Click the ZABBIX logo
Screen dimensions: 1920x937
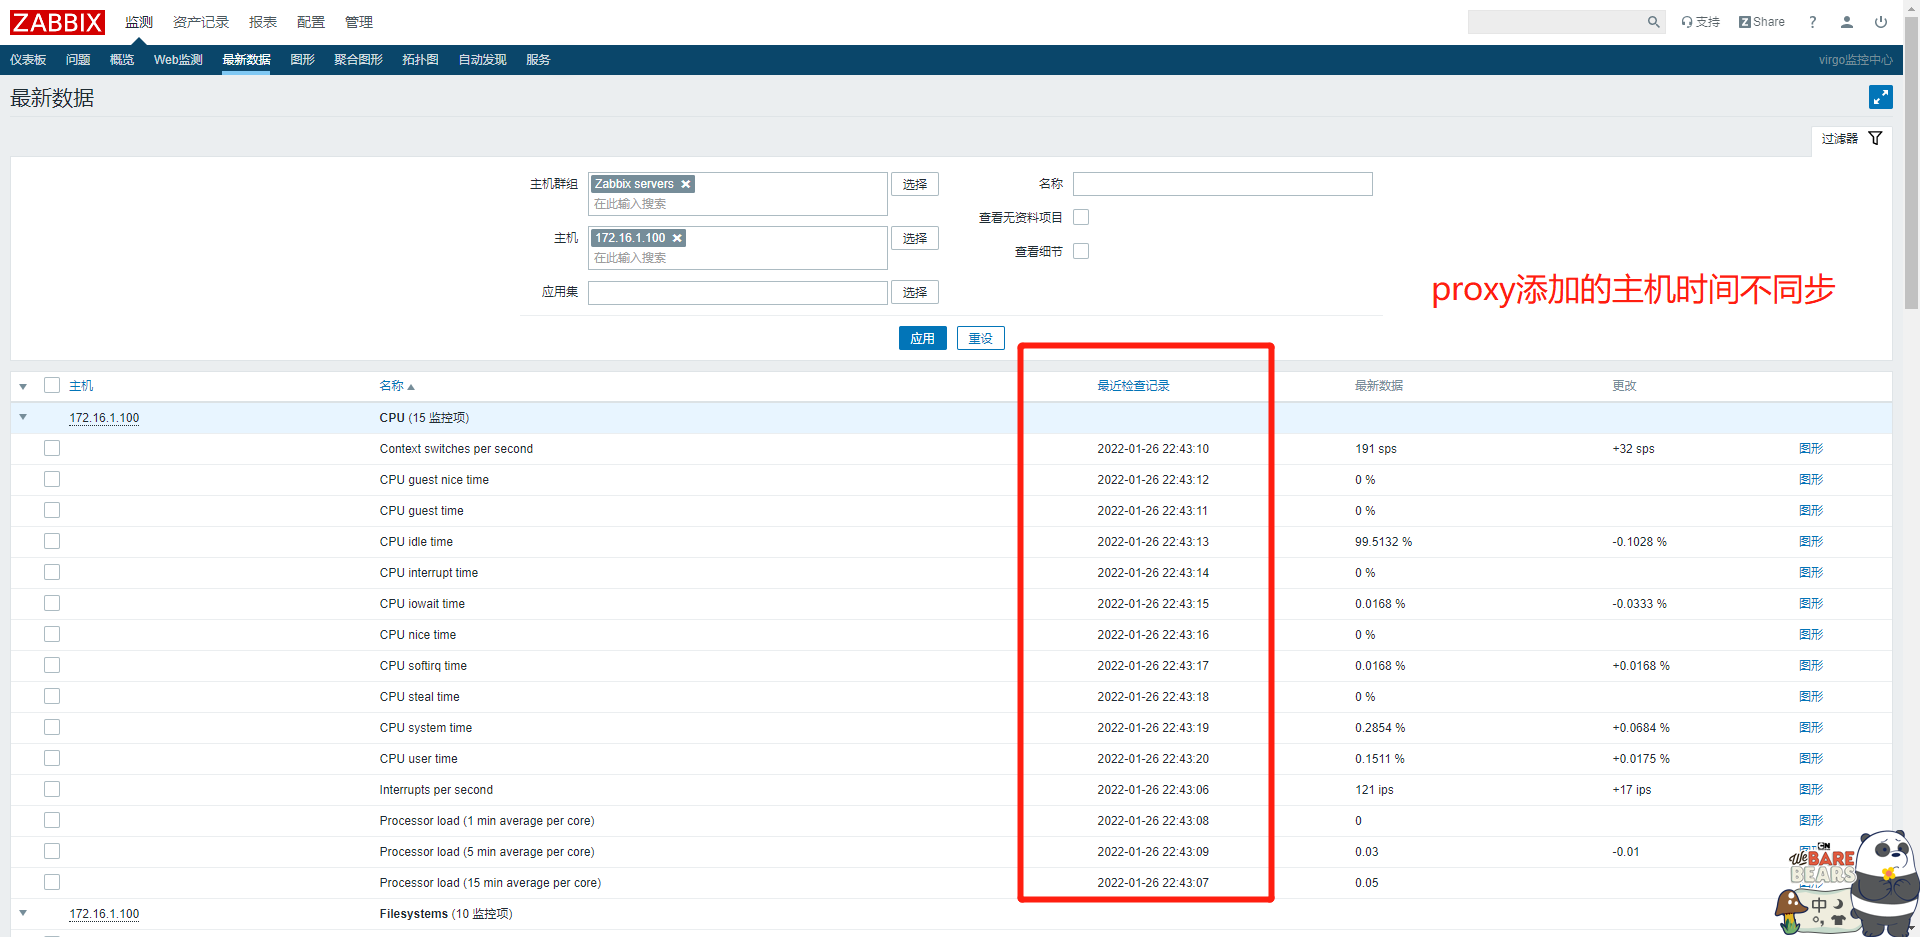point(57,22)
